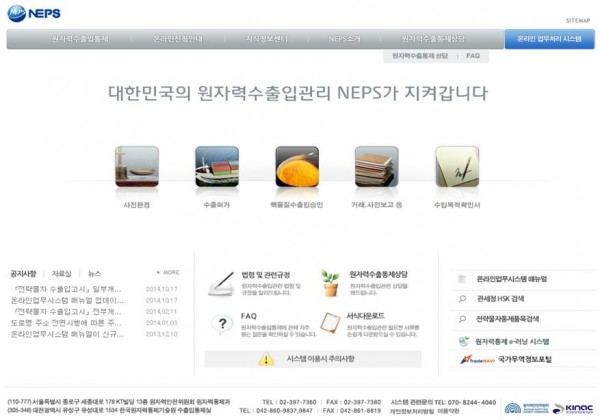
Task: Open the 수입목적확인서 signature icon
Action: point(457,167)
